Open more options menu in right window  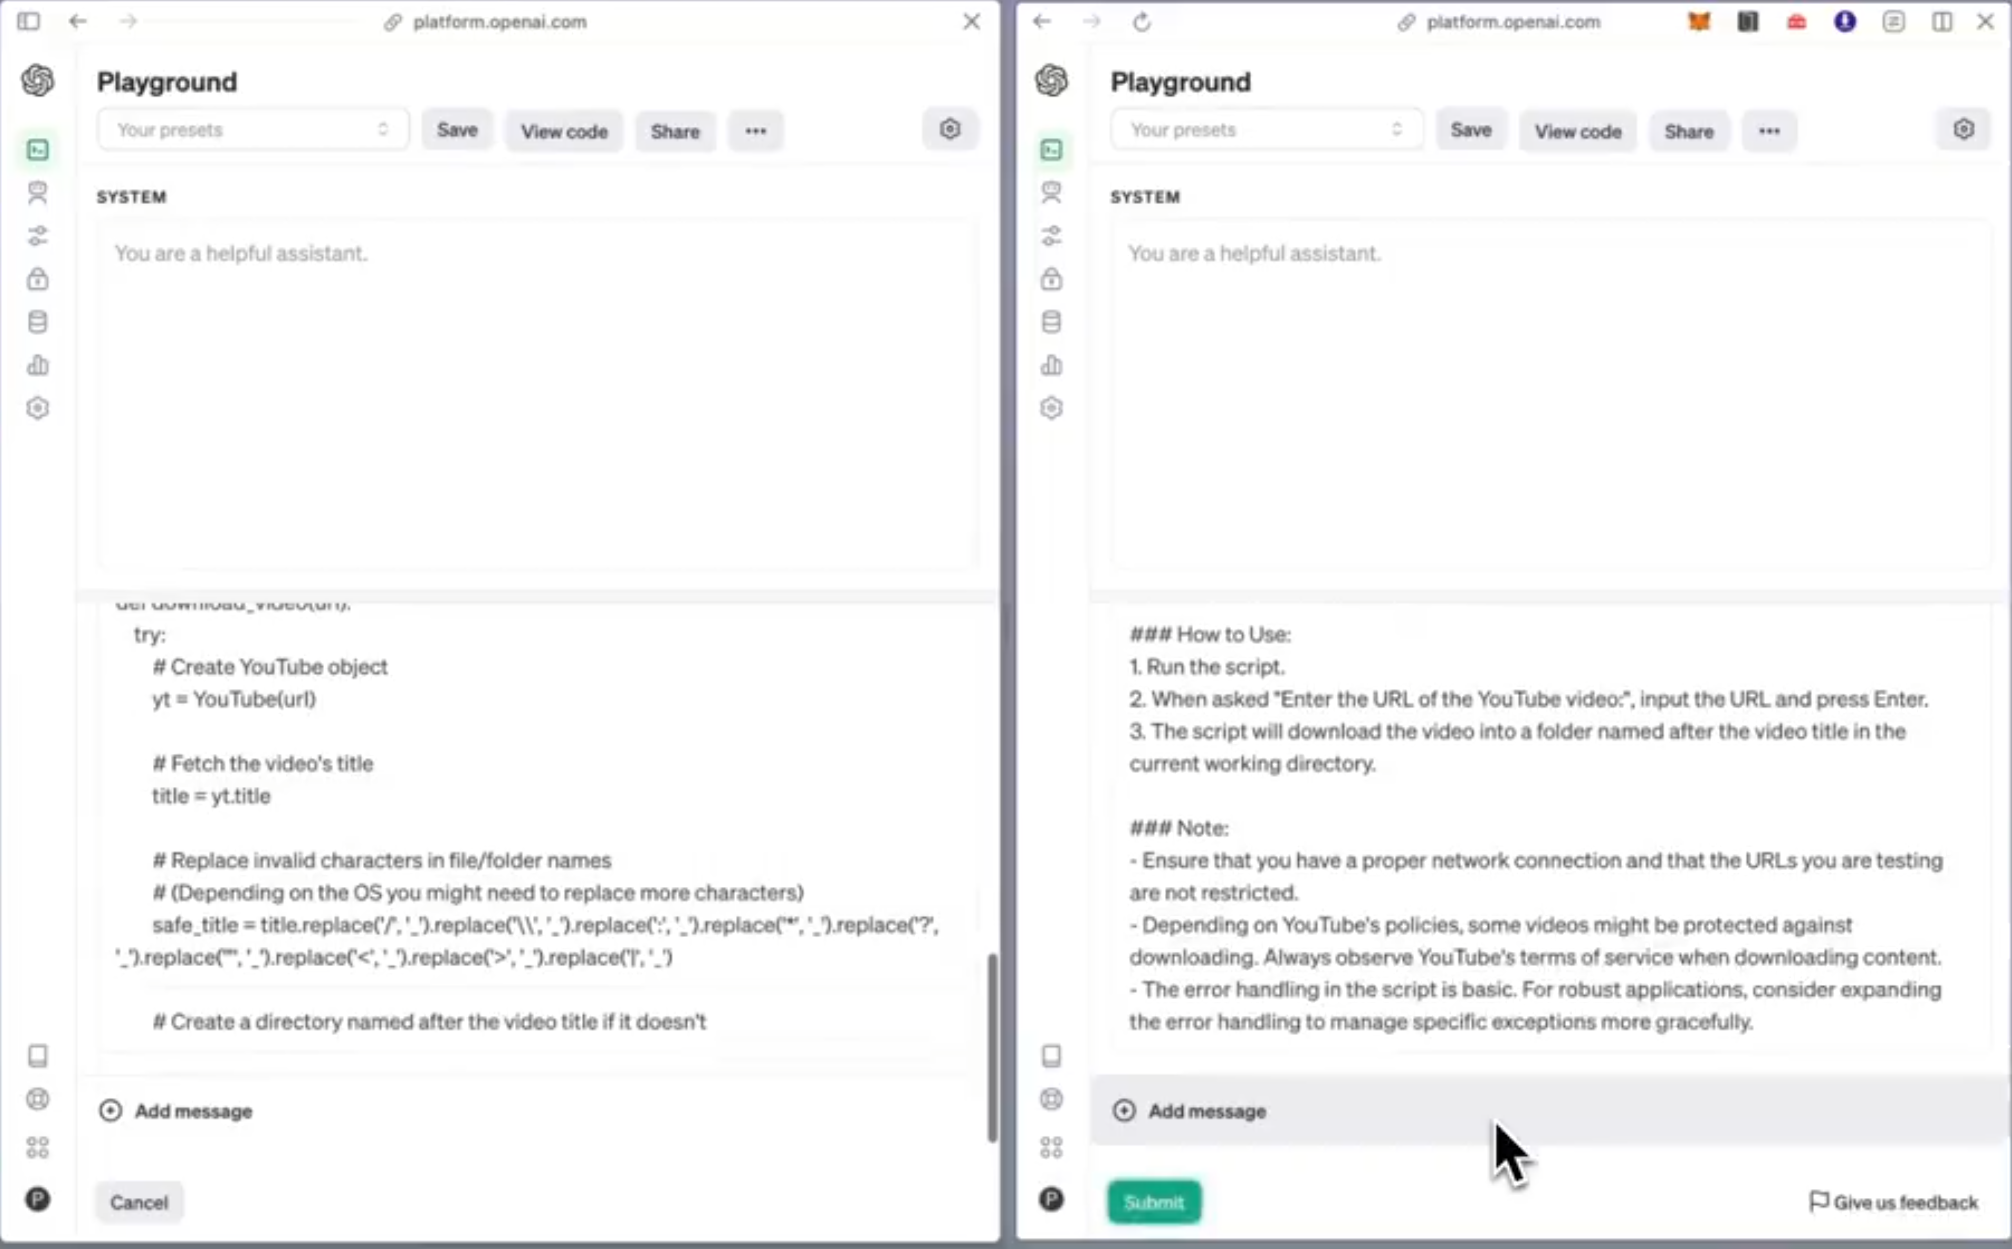[x=1770, y=131]
